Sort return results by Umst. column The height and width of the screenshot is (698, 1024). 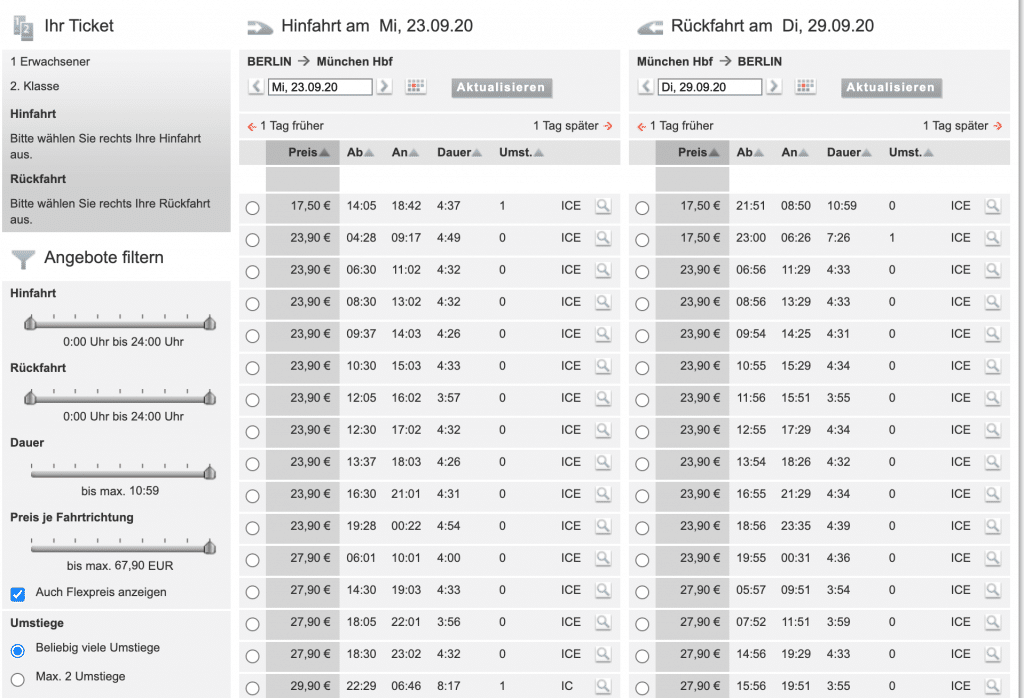(911, 153)
